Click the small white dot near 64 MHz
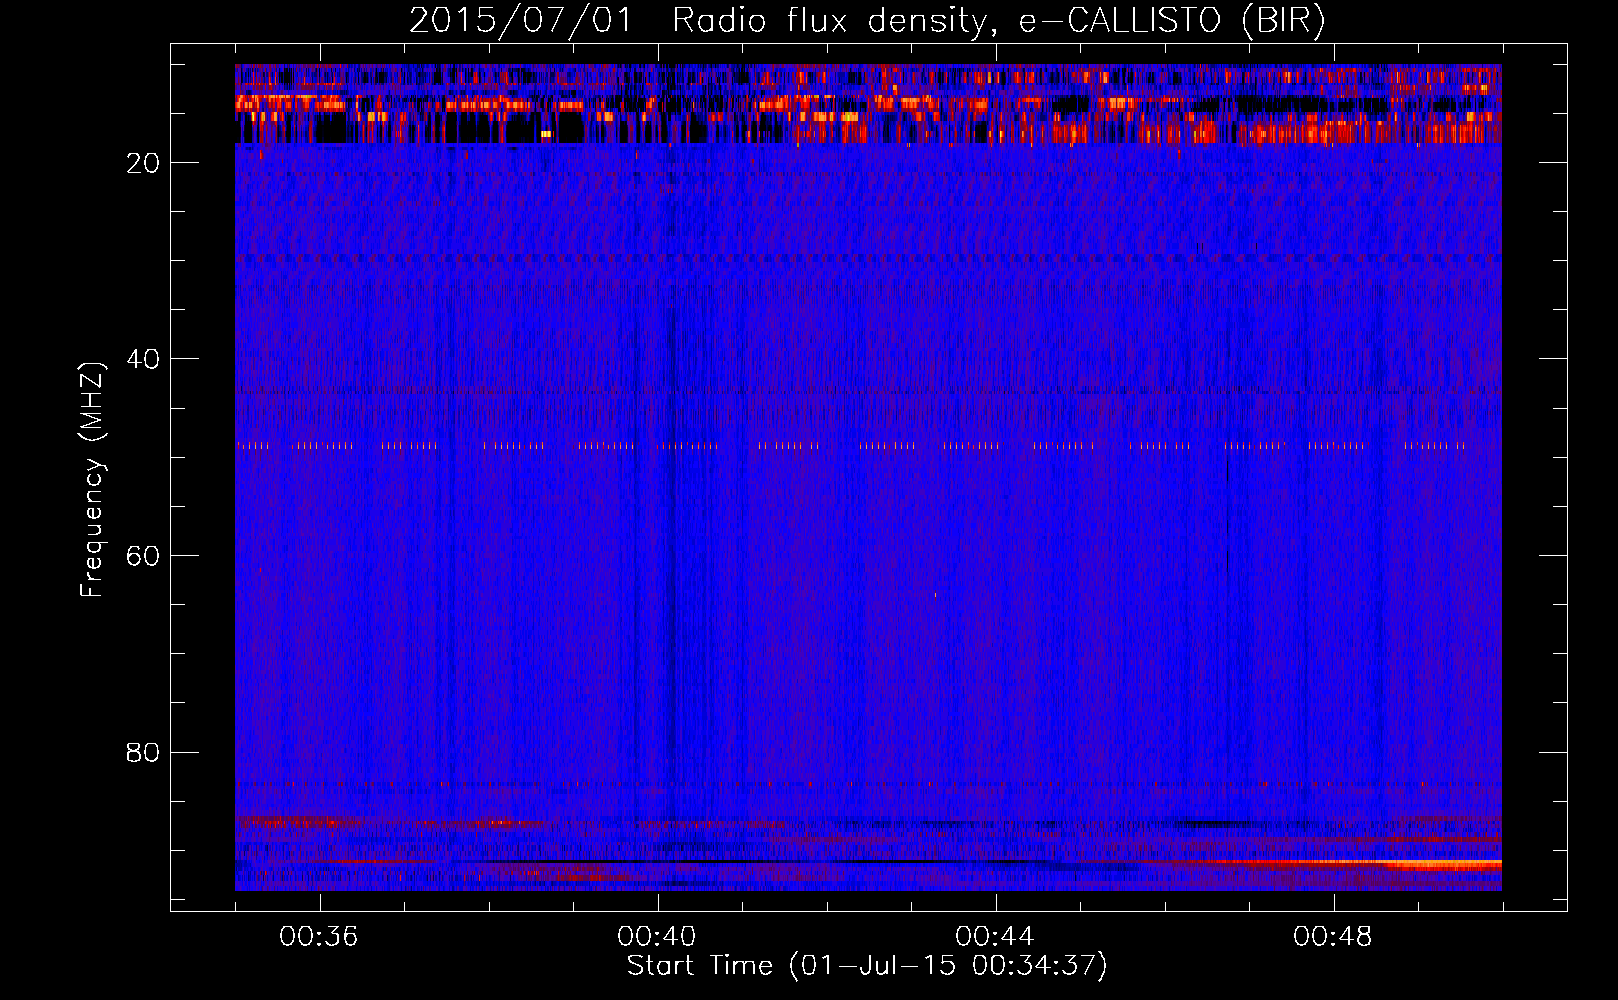The image size is (1618, 1000). pyautogui.click(x=935, y=595)
